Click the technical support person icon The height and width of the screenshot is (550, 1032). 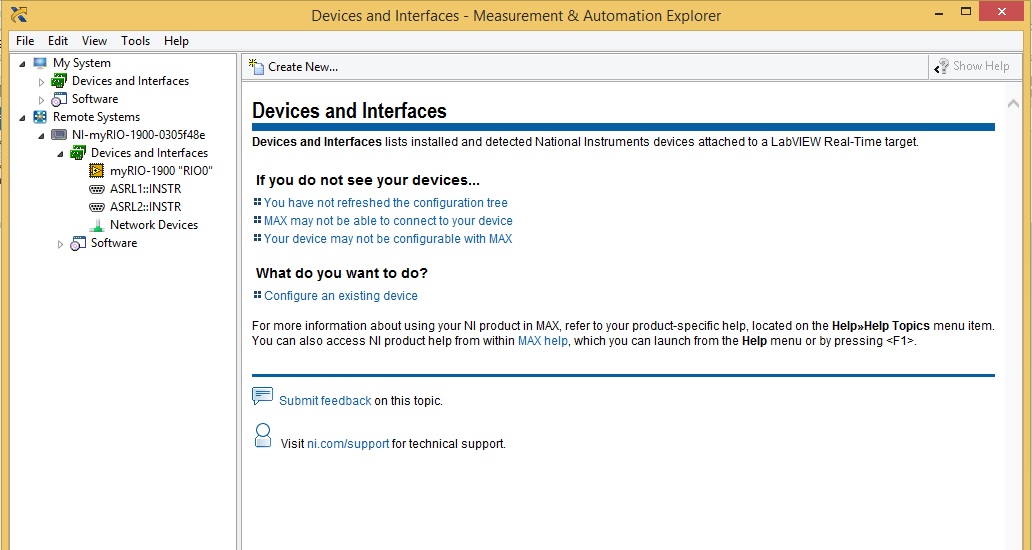[x=263, y=436]
